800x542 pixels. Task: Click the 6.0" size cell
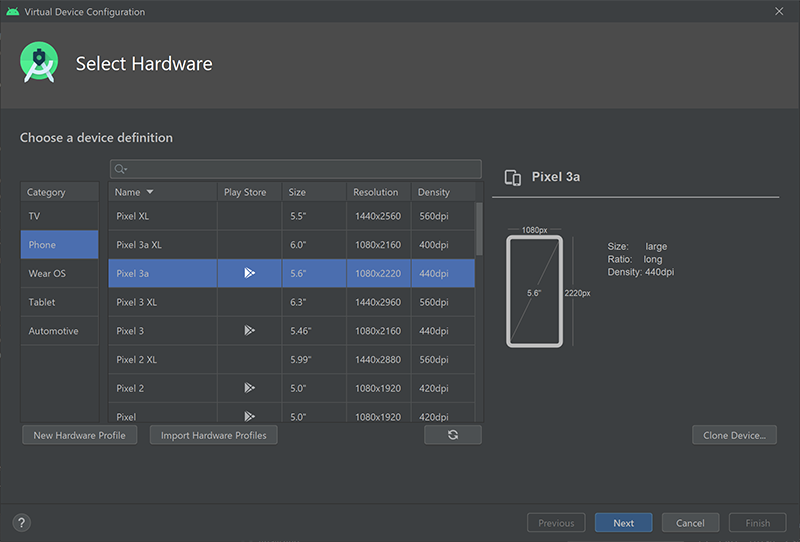click(314, 244)
